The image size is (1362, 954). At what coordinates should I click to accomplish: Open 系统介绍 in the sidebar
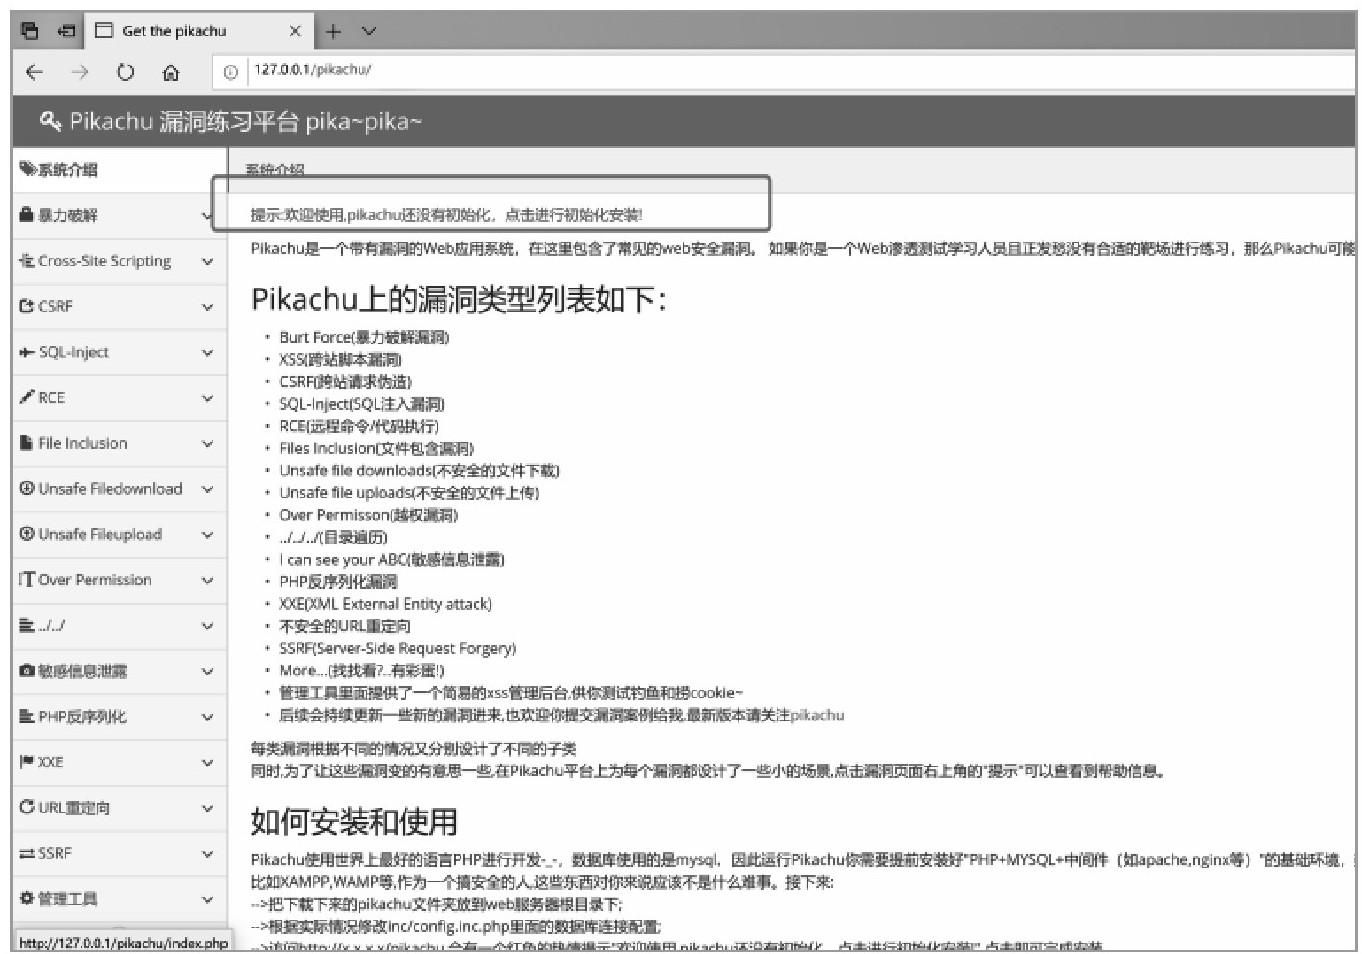point(119,170)
